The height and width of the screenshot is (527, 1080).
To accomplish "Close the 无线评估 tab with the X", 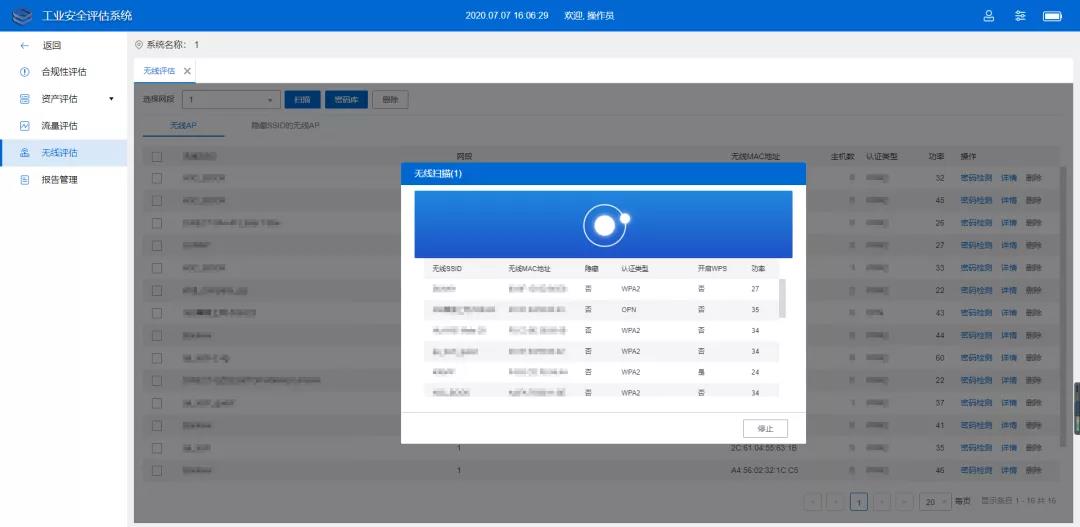I will 187,71.
